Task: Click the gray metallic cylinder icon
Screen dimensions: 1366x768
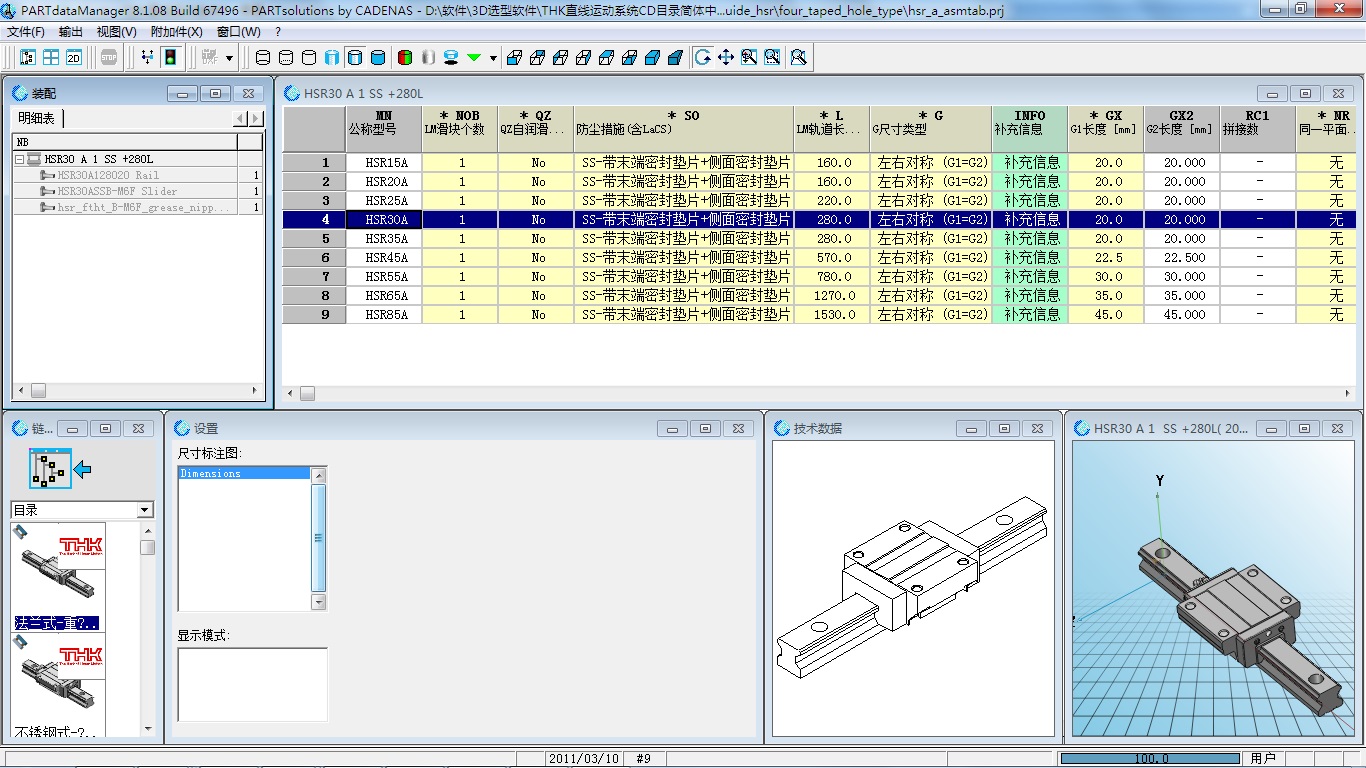Action: [428, 58]
